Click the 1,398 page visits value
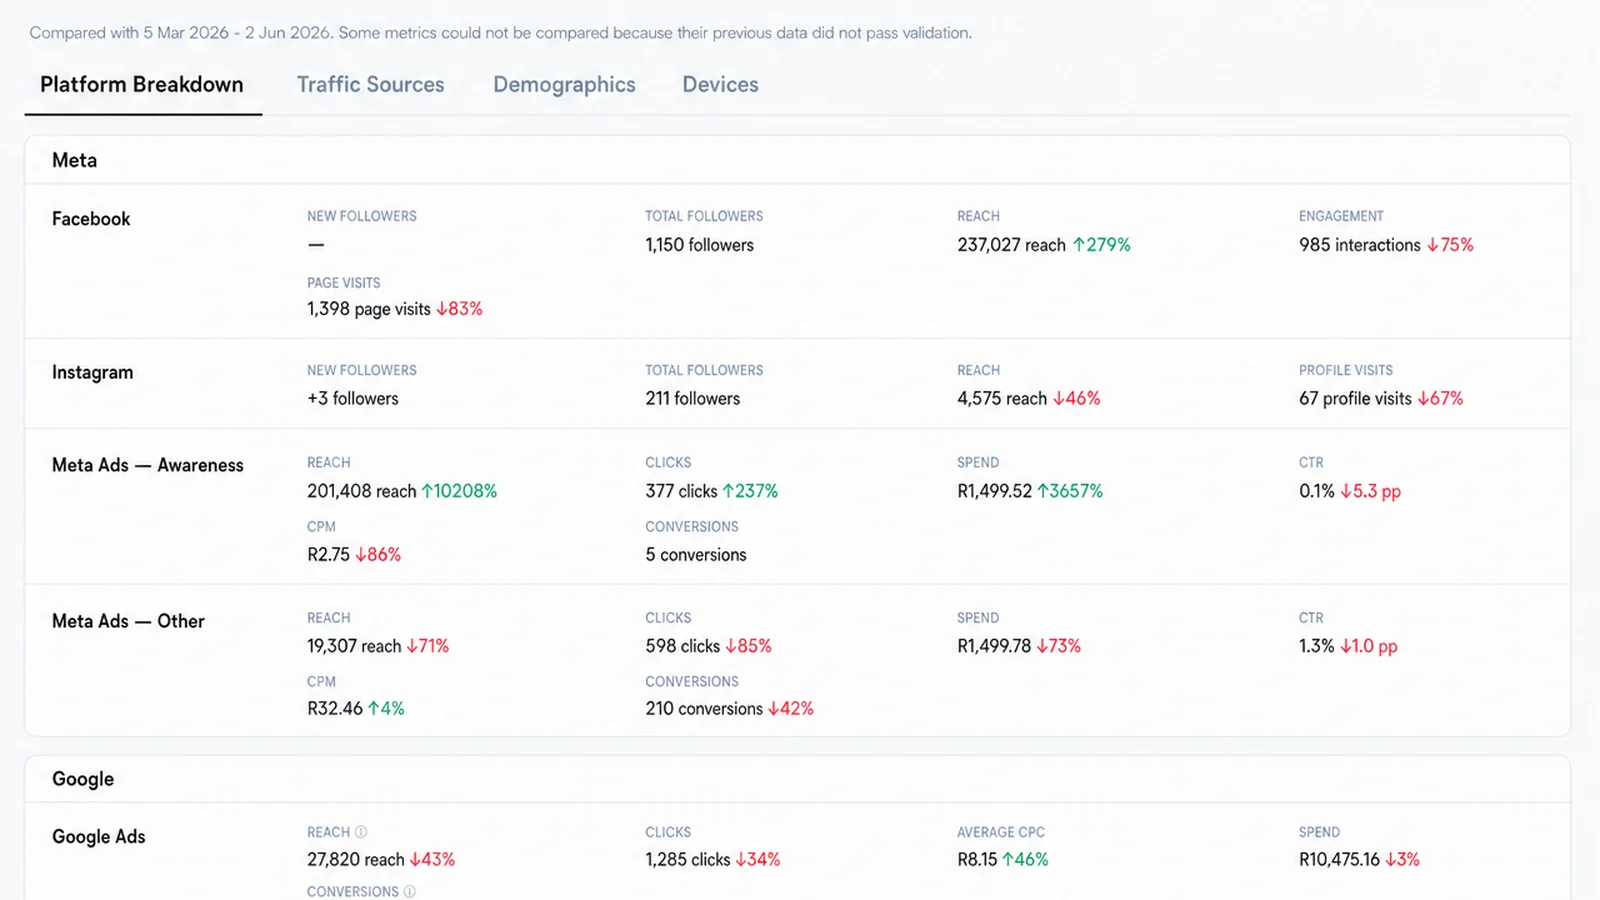Image resolution: width=1600 pixels, height=900 pixels. tap(369, 309)
